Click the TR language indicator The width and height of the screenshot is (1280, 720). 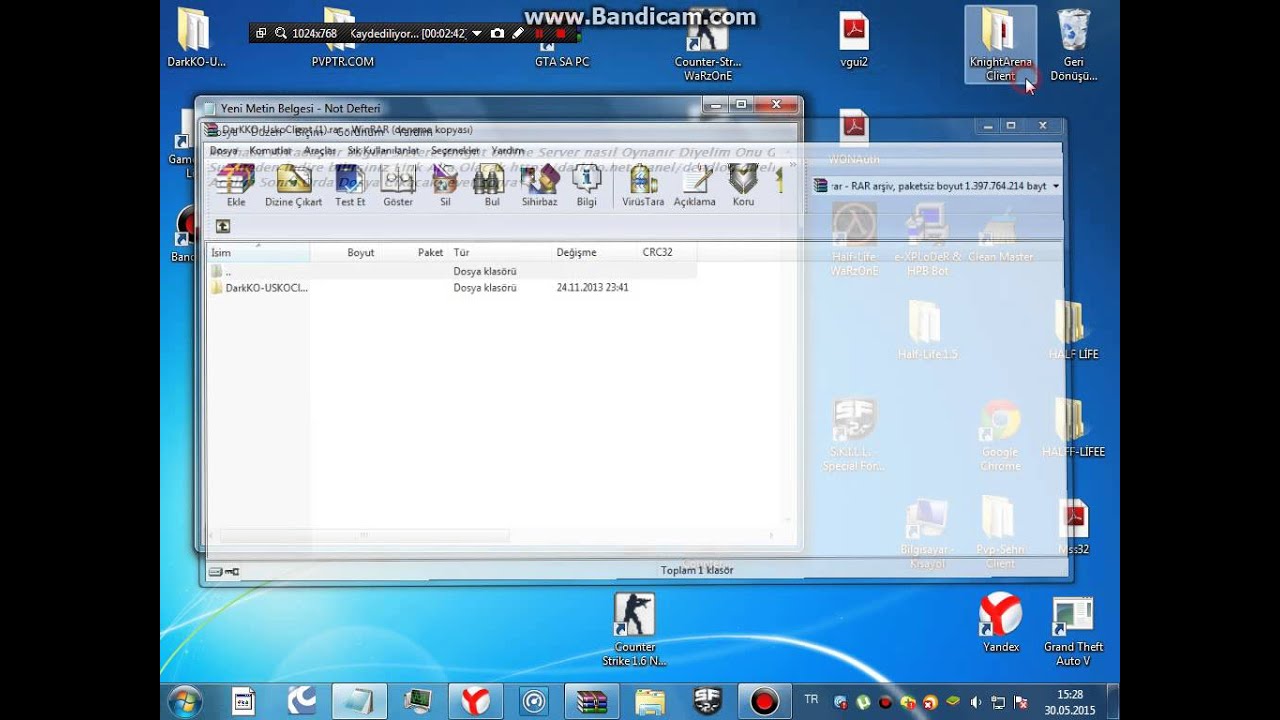(x=811, y=700)
